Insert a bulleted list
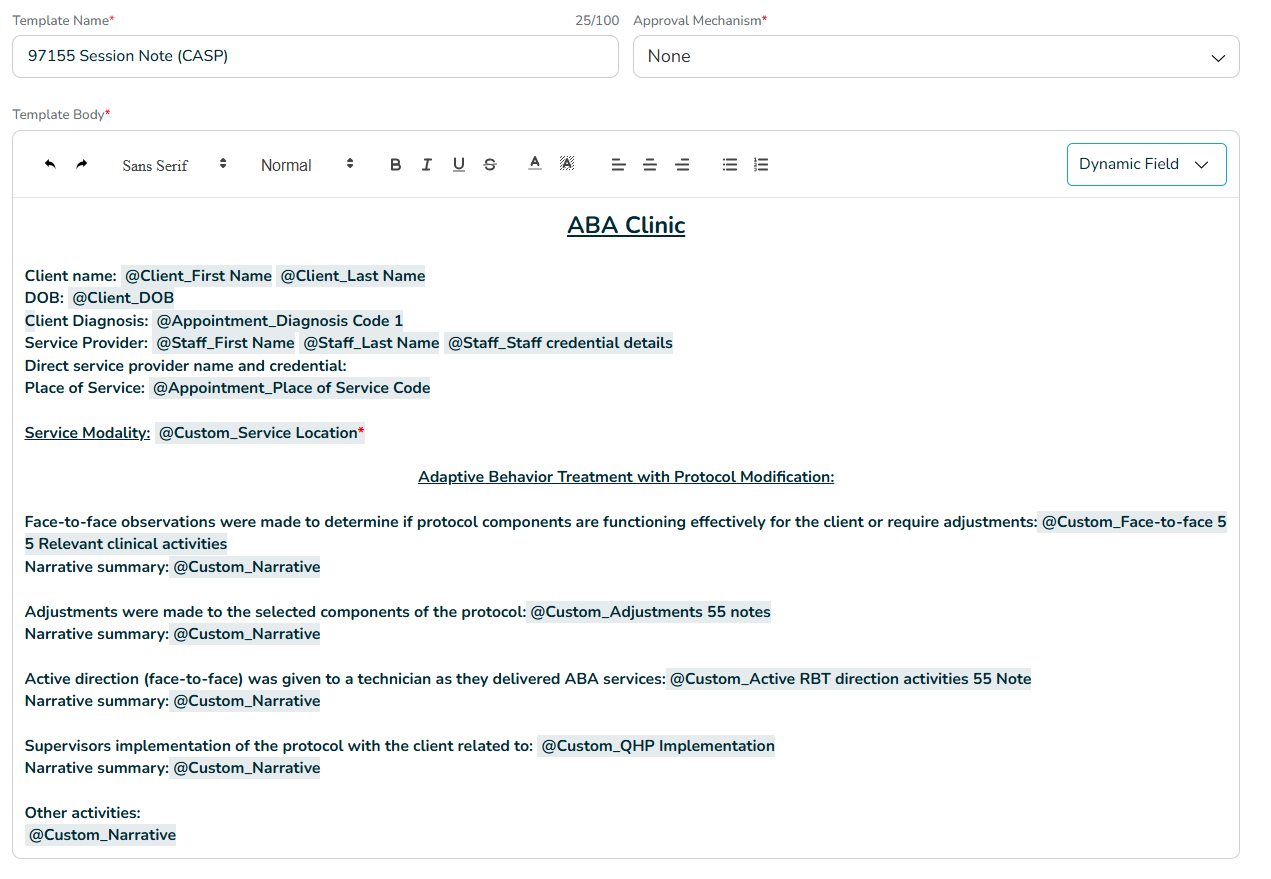 [x=730, y=165]
